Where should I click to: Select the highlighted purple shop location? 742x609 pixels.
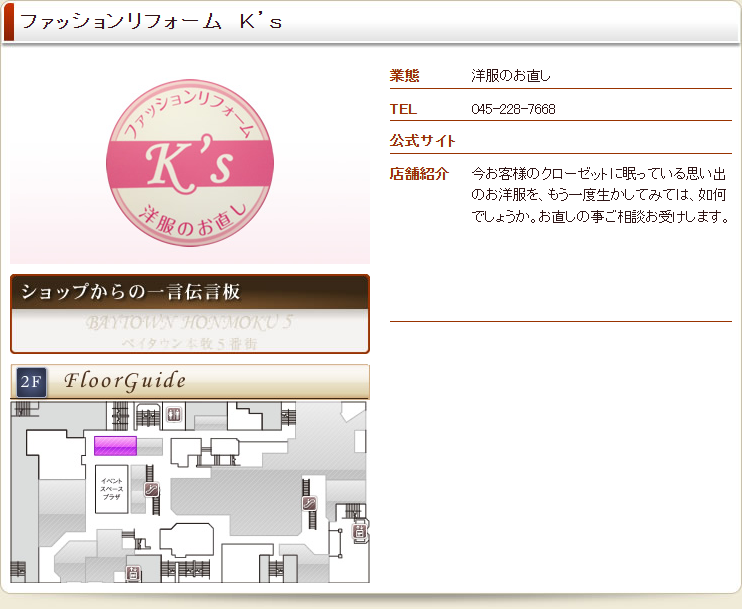(x=115, y=446)
